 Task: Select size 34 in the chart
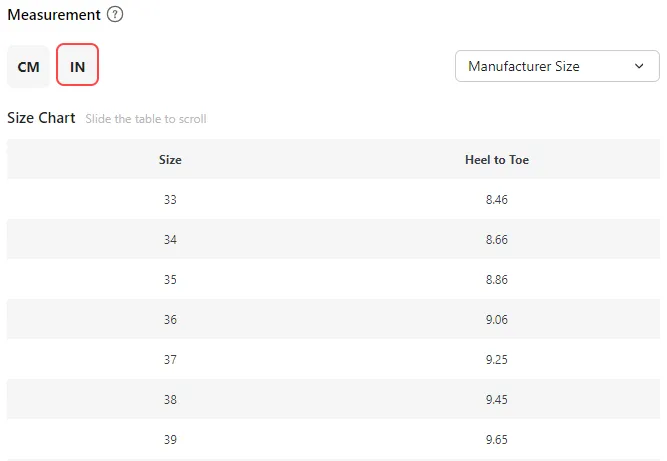170,239
